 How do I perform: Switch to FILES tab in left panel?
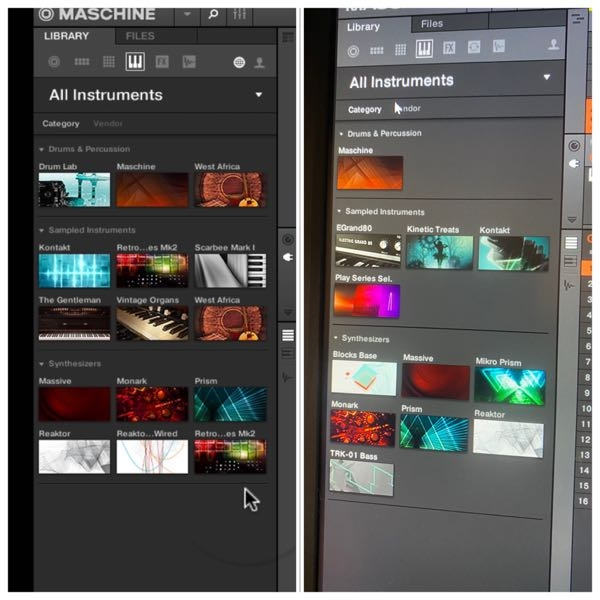point(140,36)
